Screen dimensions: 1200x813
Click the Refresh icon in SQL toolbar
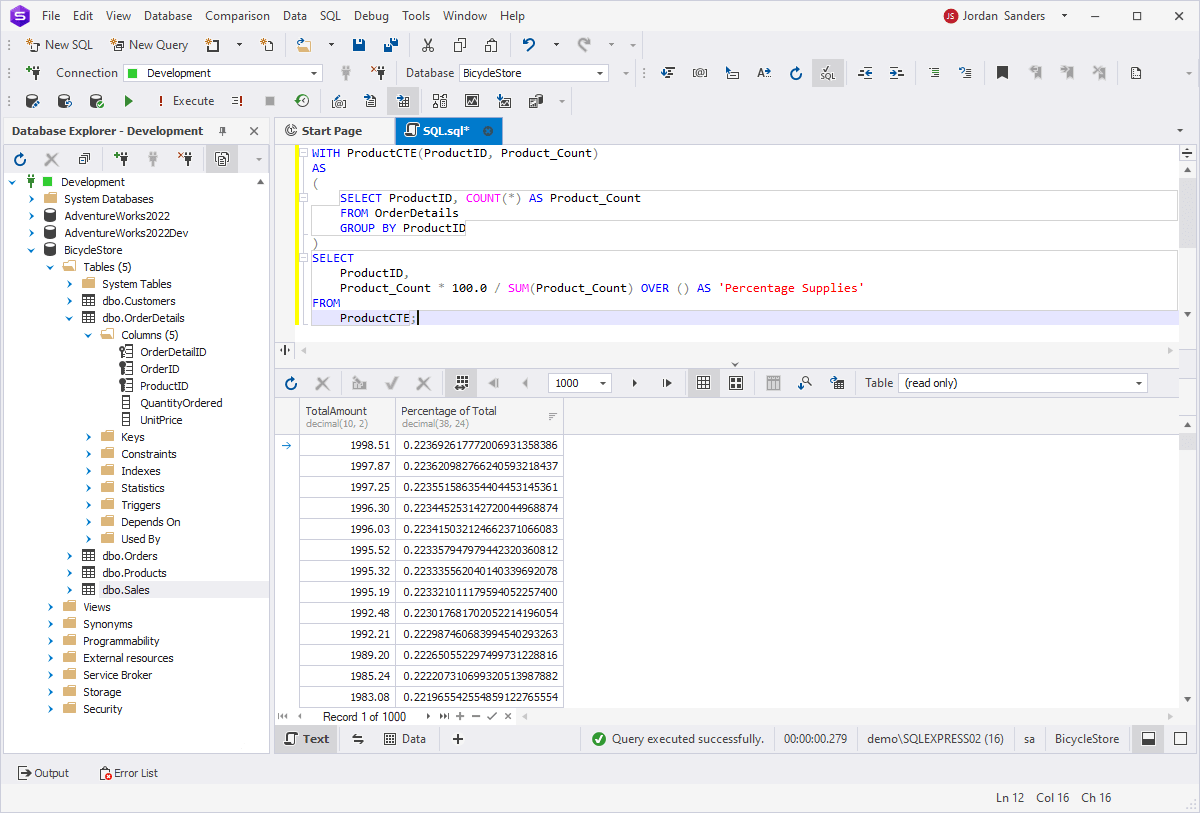(796, 73)
